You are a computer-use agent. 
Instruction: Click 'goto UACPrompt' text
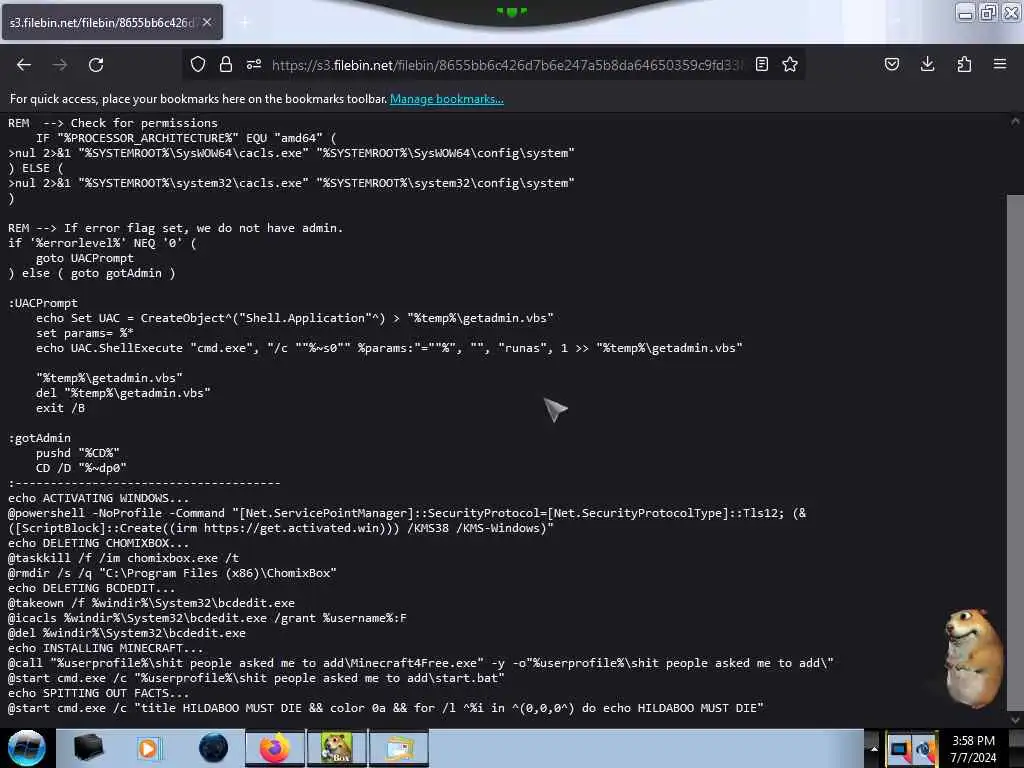point(85,258)
